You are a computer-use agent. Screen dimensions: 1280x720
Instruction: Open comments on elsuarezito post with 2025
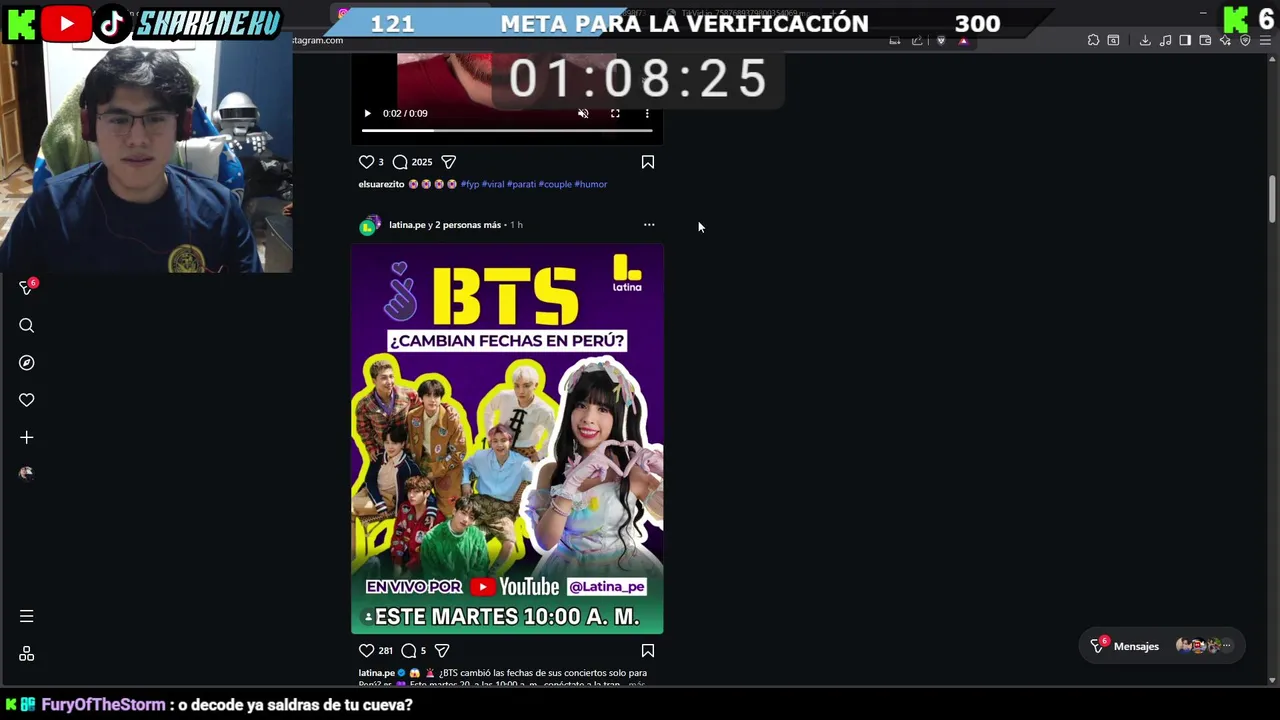(400, 162)
